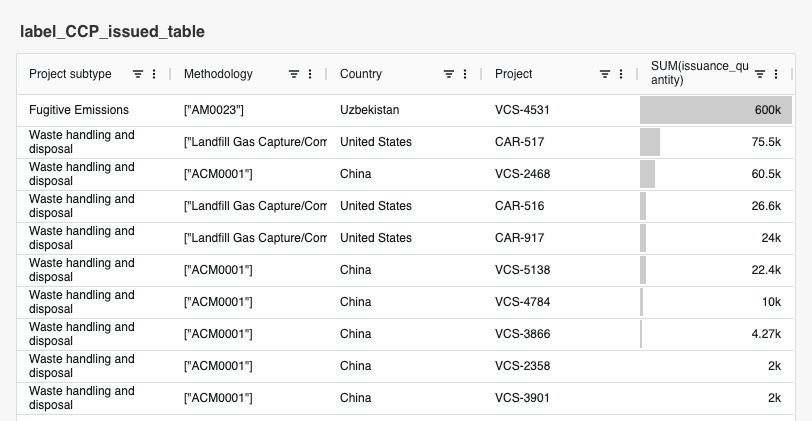Sort by Country column header label
This screenshot has height=421, width=812.
coord(360,74)
